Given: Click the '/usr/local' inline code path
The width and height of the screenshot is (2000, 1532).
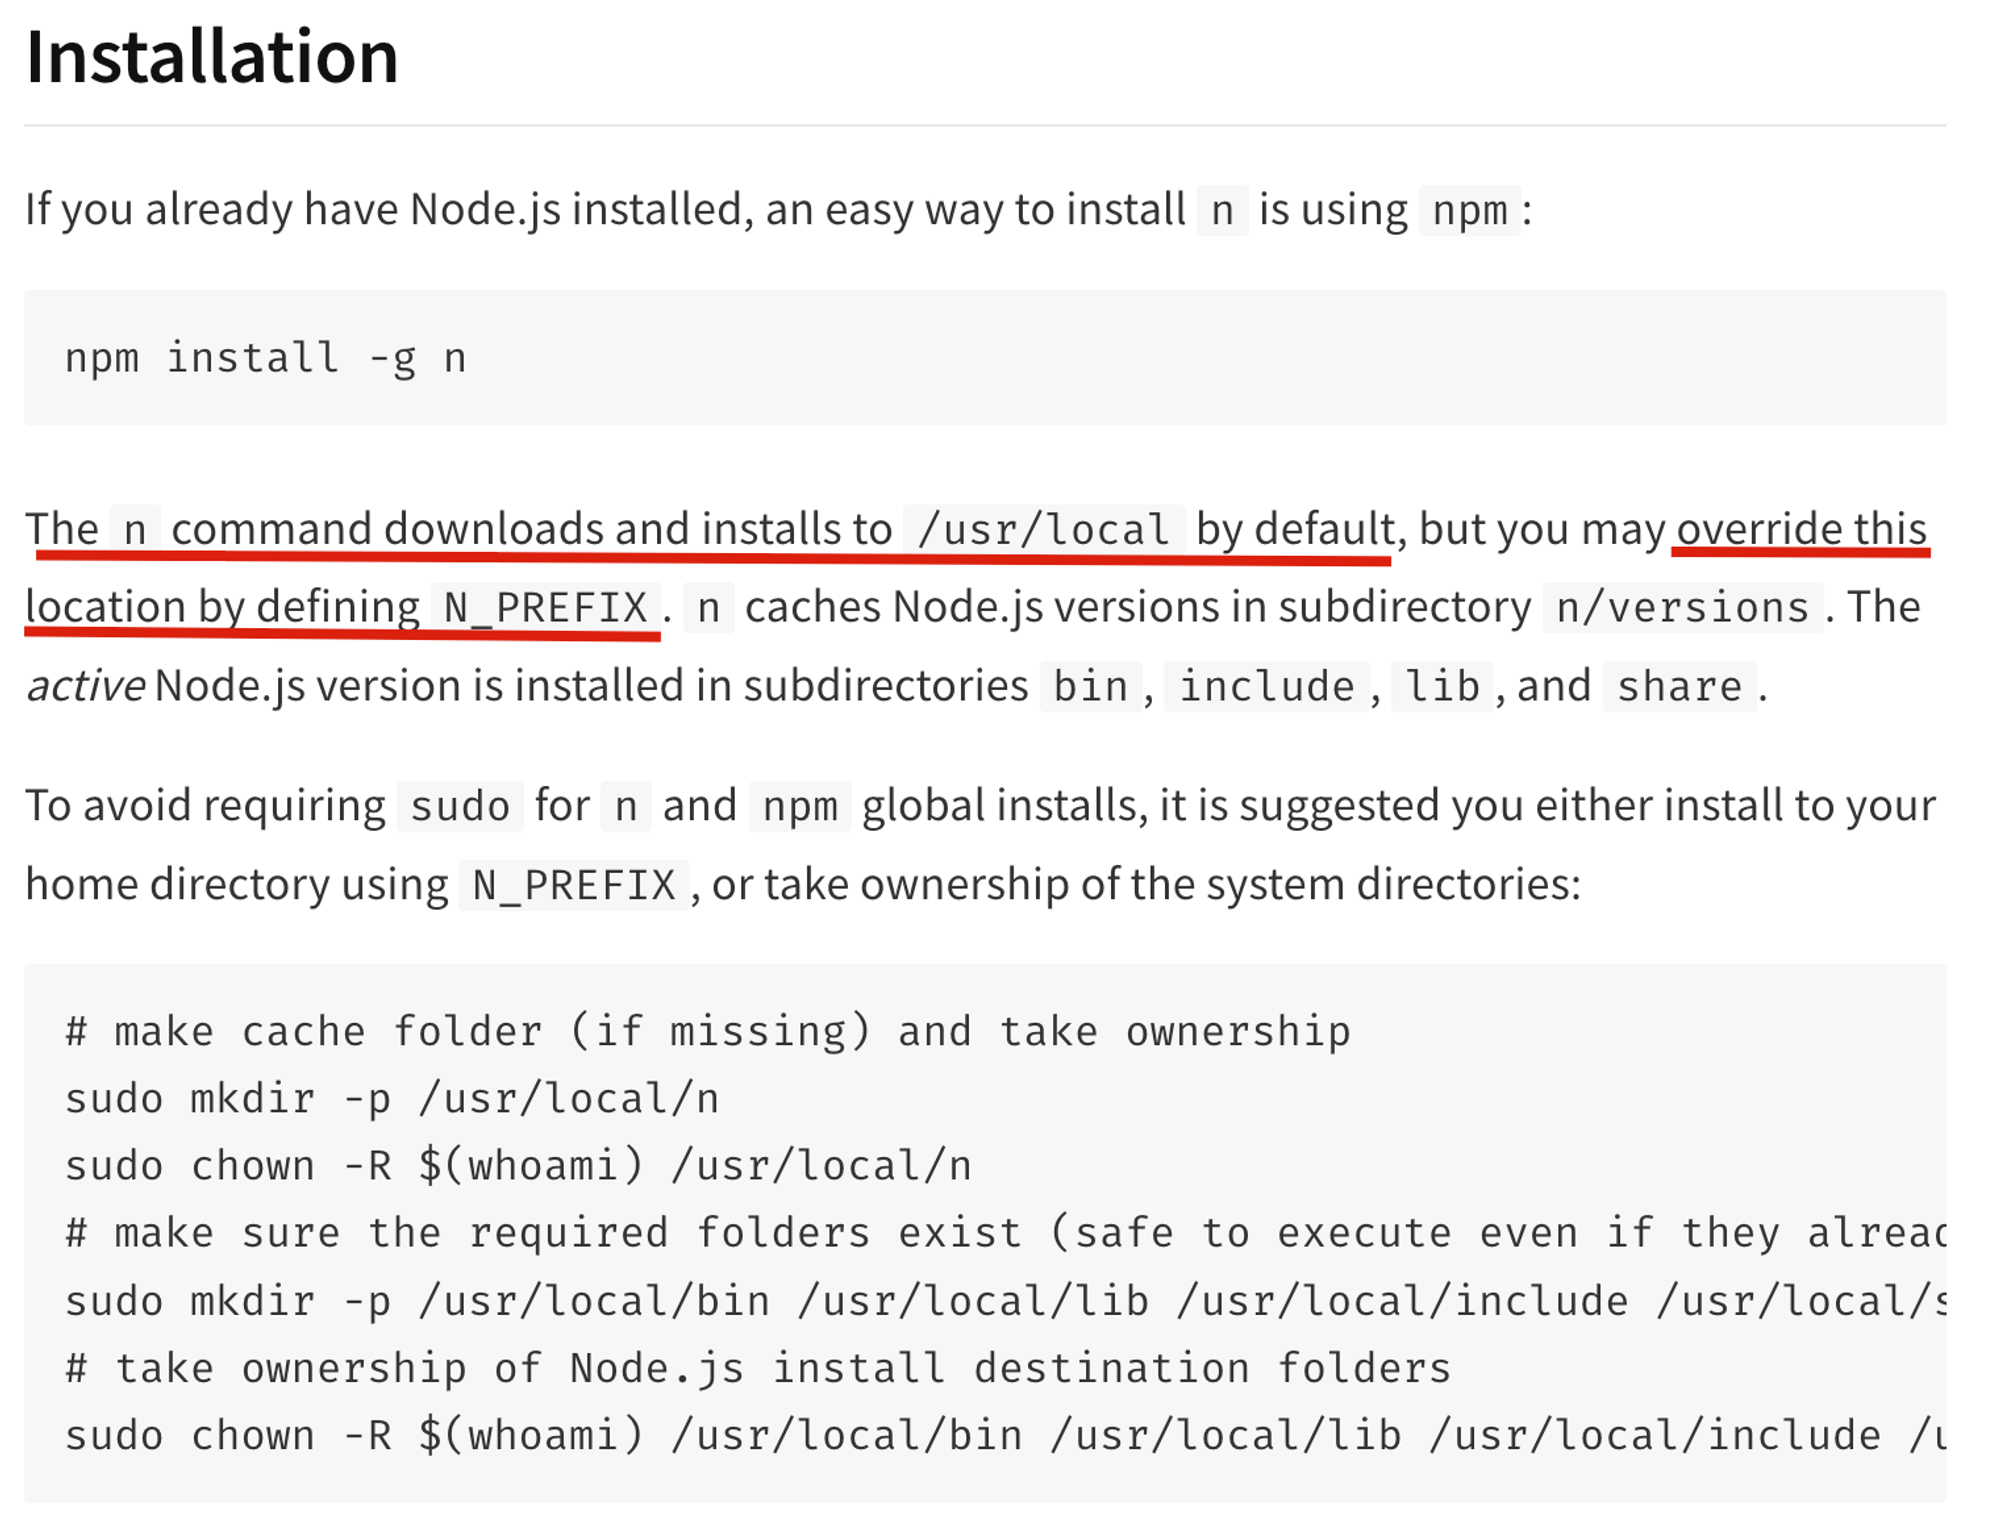Looking at the screenshot, I should 1043,529.
